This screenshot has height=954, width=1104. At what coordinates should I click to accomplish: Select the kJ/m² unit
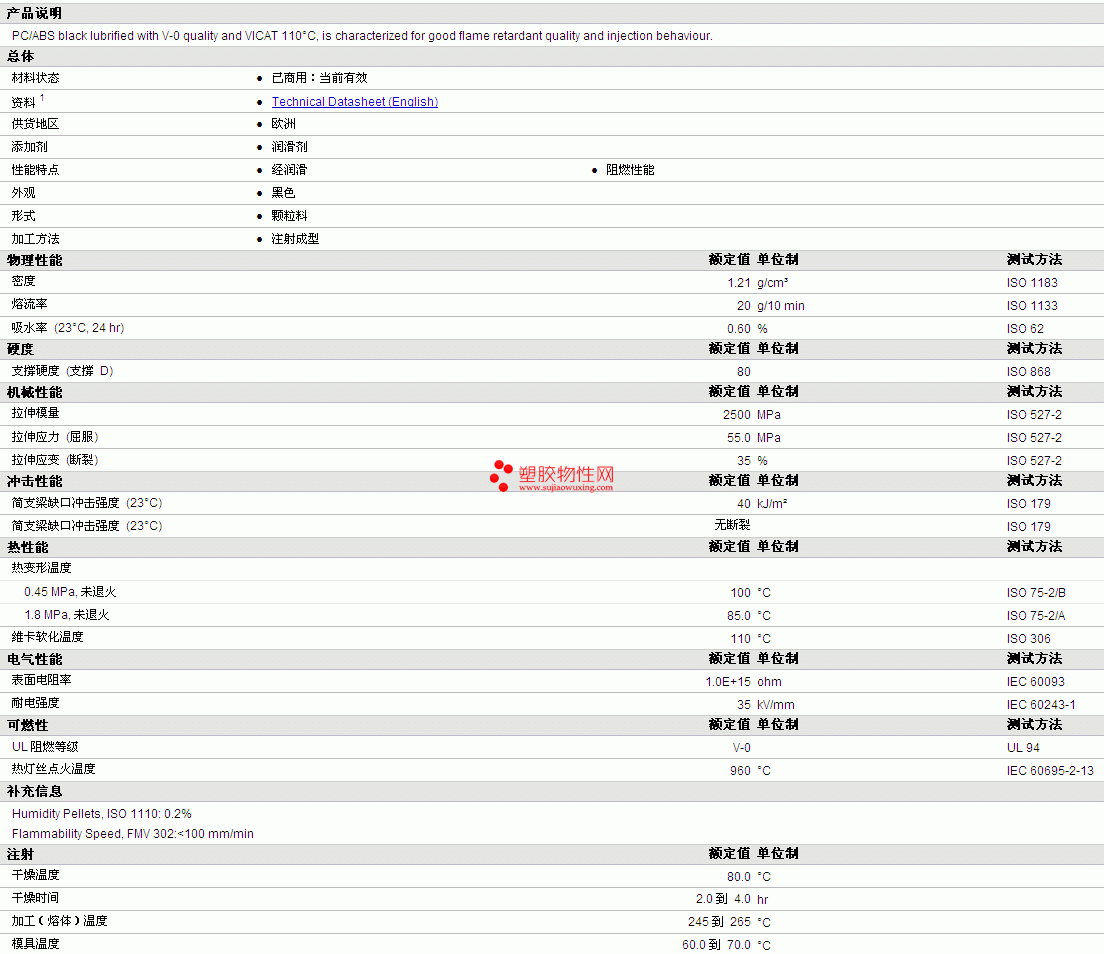pos(772,504)
